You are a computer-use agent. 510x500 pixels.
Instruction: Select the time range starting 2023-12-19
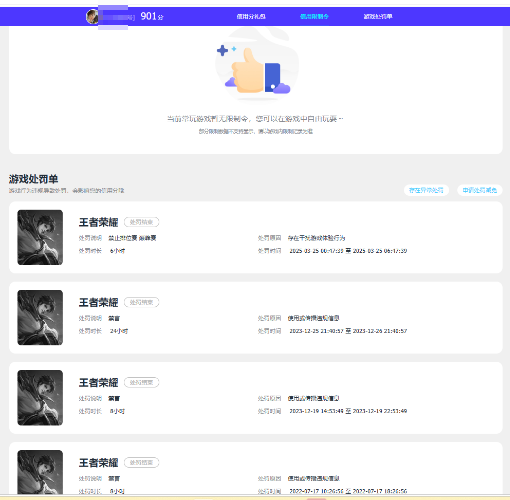348,411
